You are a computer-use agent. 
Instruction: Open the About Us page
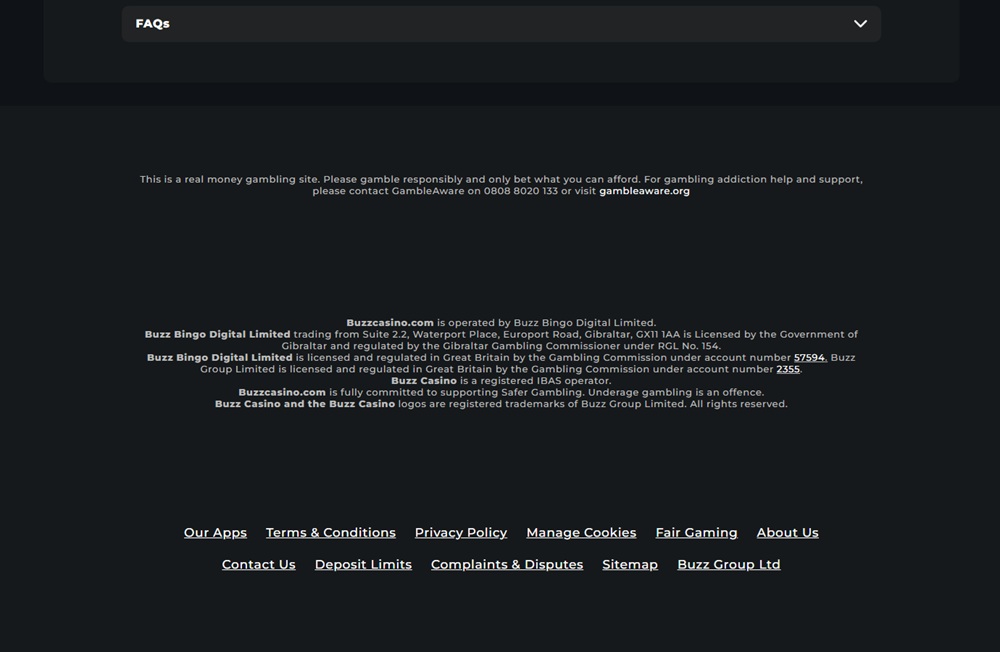pos(788,533)
